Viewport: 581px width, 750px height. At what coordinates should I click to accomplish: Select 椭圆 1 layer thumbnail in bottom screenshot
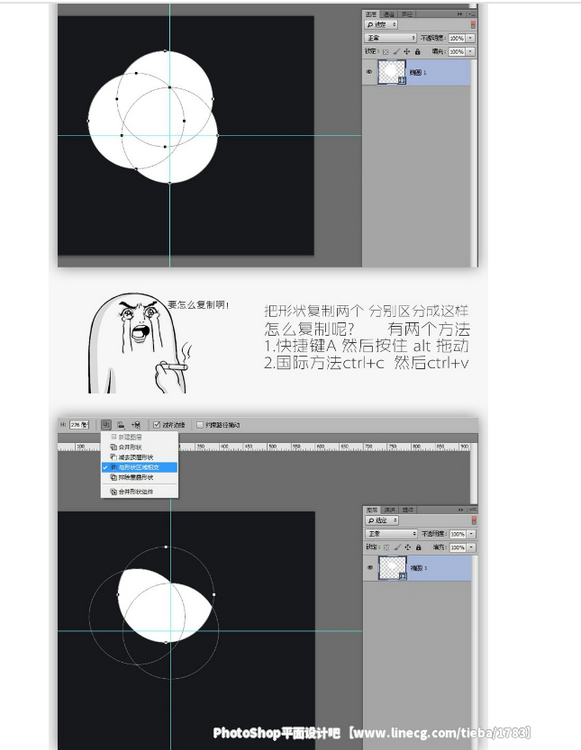[x=393, y=568]
